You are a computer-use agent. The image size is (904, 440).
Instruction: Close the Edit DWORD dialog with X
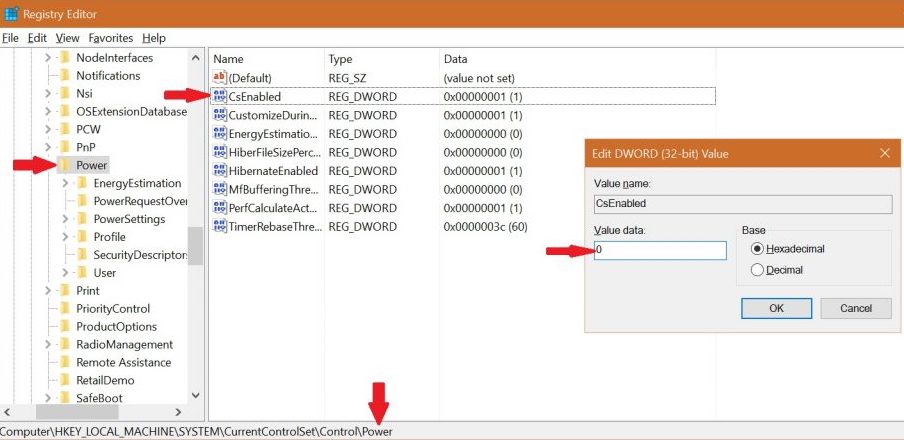point(885,153)
